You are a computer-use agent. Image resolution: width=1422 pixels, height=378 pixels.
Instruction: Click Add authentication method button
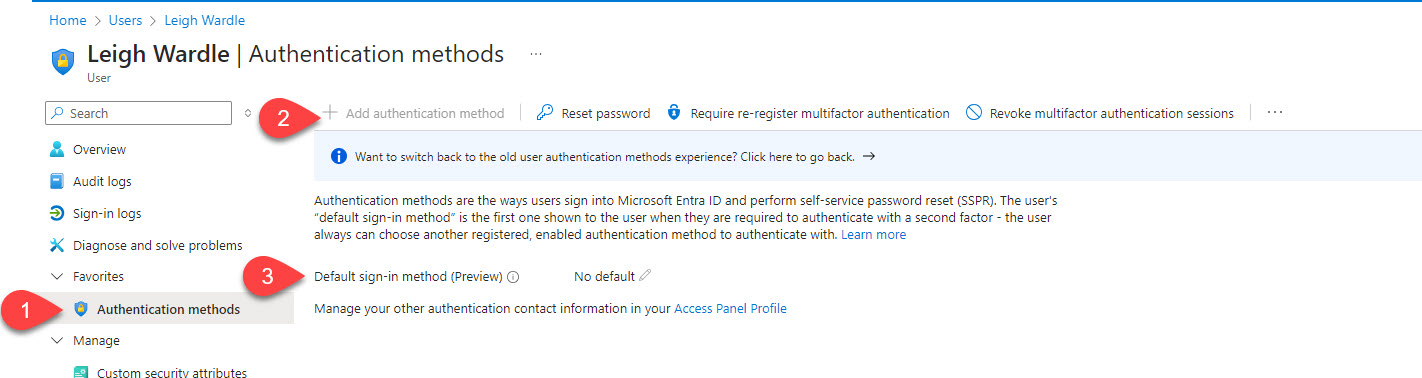413,113
